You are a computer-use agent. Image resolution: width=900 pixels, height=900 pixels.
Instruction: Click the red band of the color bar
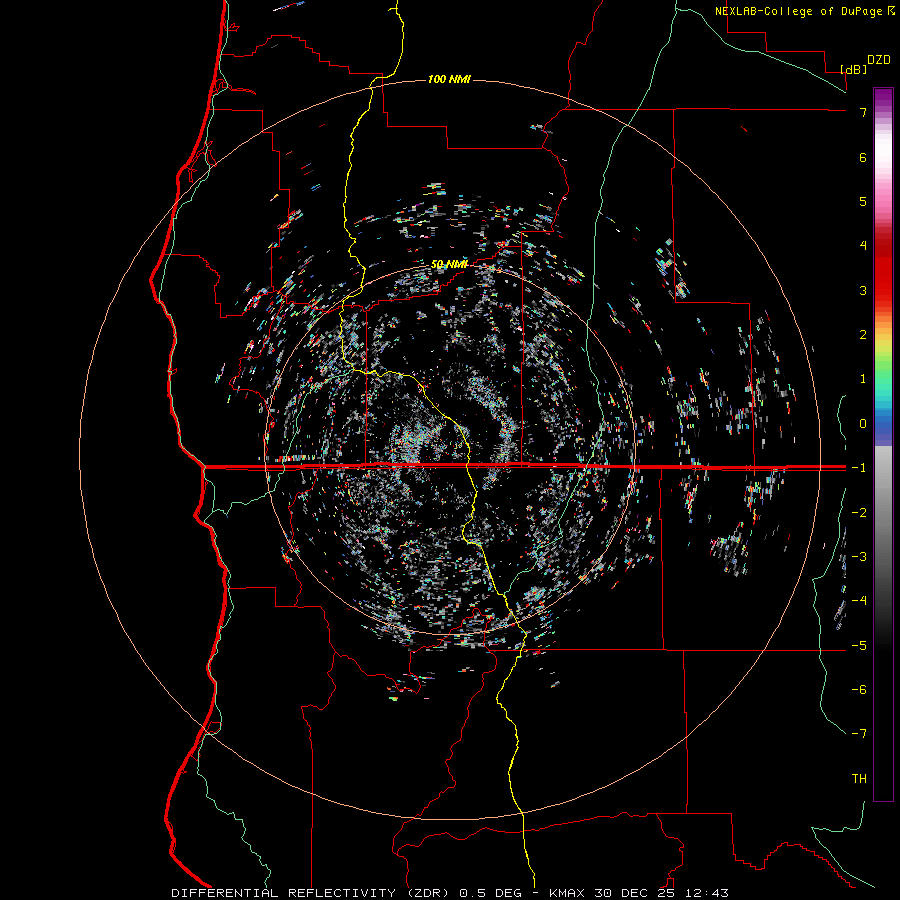click(x=883, y=276)
